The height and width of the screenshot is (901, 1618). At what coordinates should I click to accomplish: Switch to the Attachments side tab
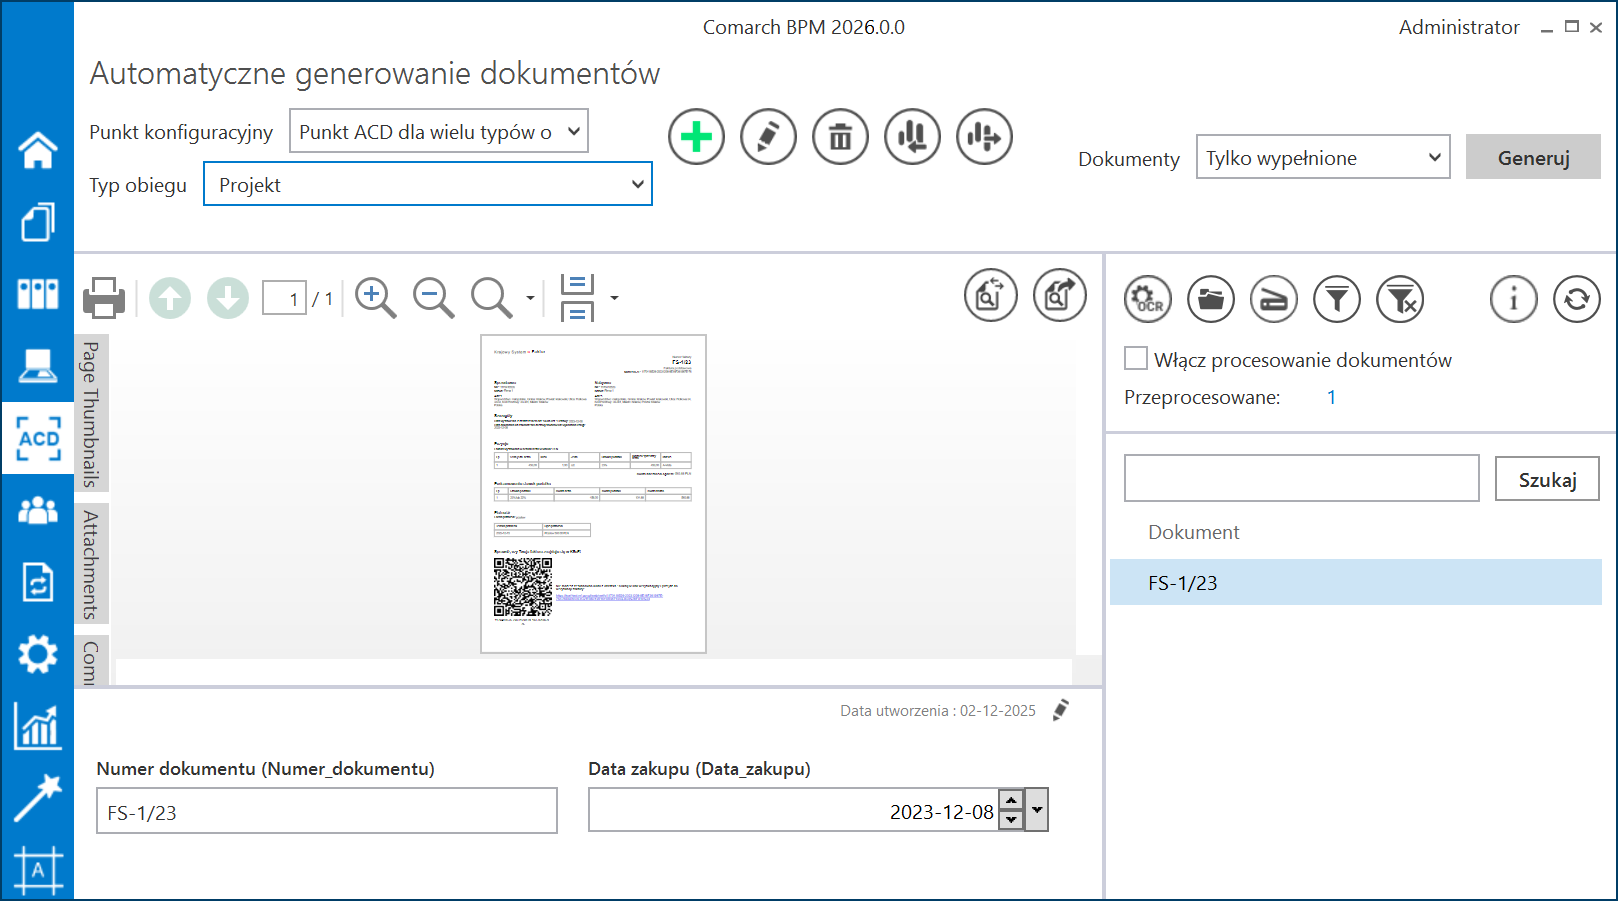point(91,564)
